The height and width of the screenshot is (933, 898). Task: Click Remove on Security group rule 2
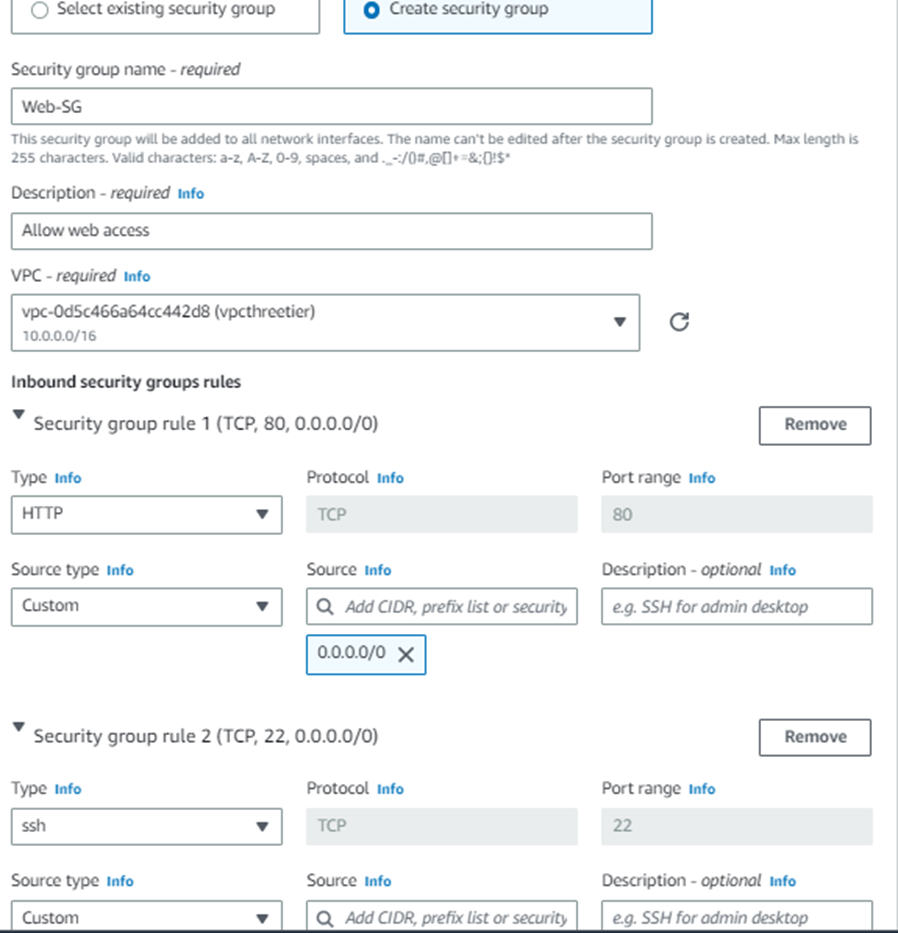(815, 737)
